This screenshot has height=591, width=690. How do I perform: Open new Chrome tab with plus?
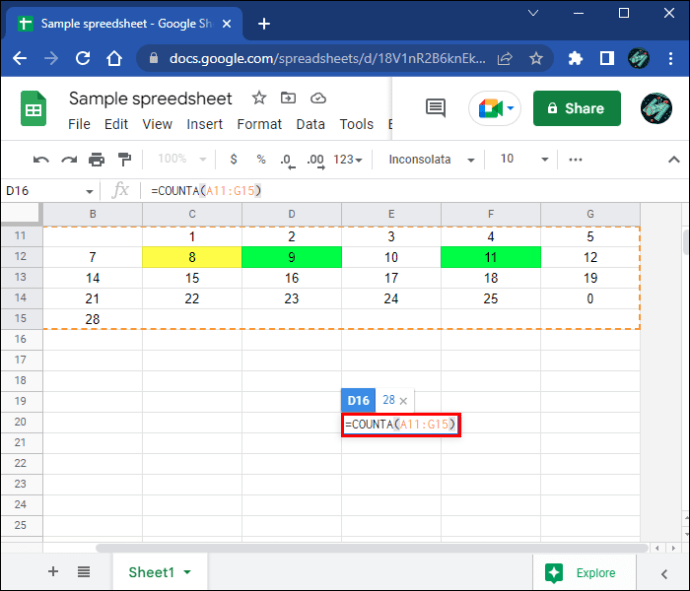click(264, 24)
